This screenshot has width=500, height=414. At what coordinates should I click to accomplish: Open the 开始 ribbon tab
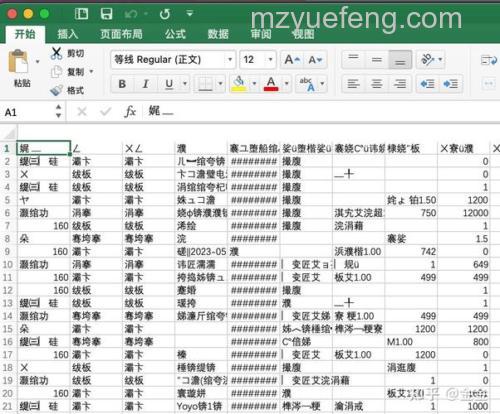25,34
